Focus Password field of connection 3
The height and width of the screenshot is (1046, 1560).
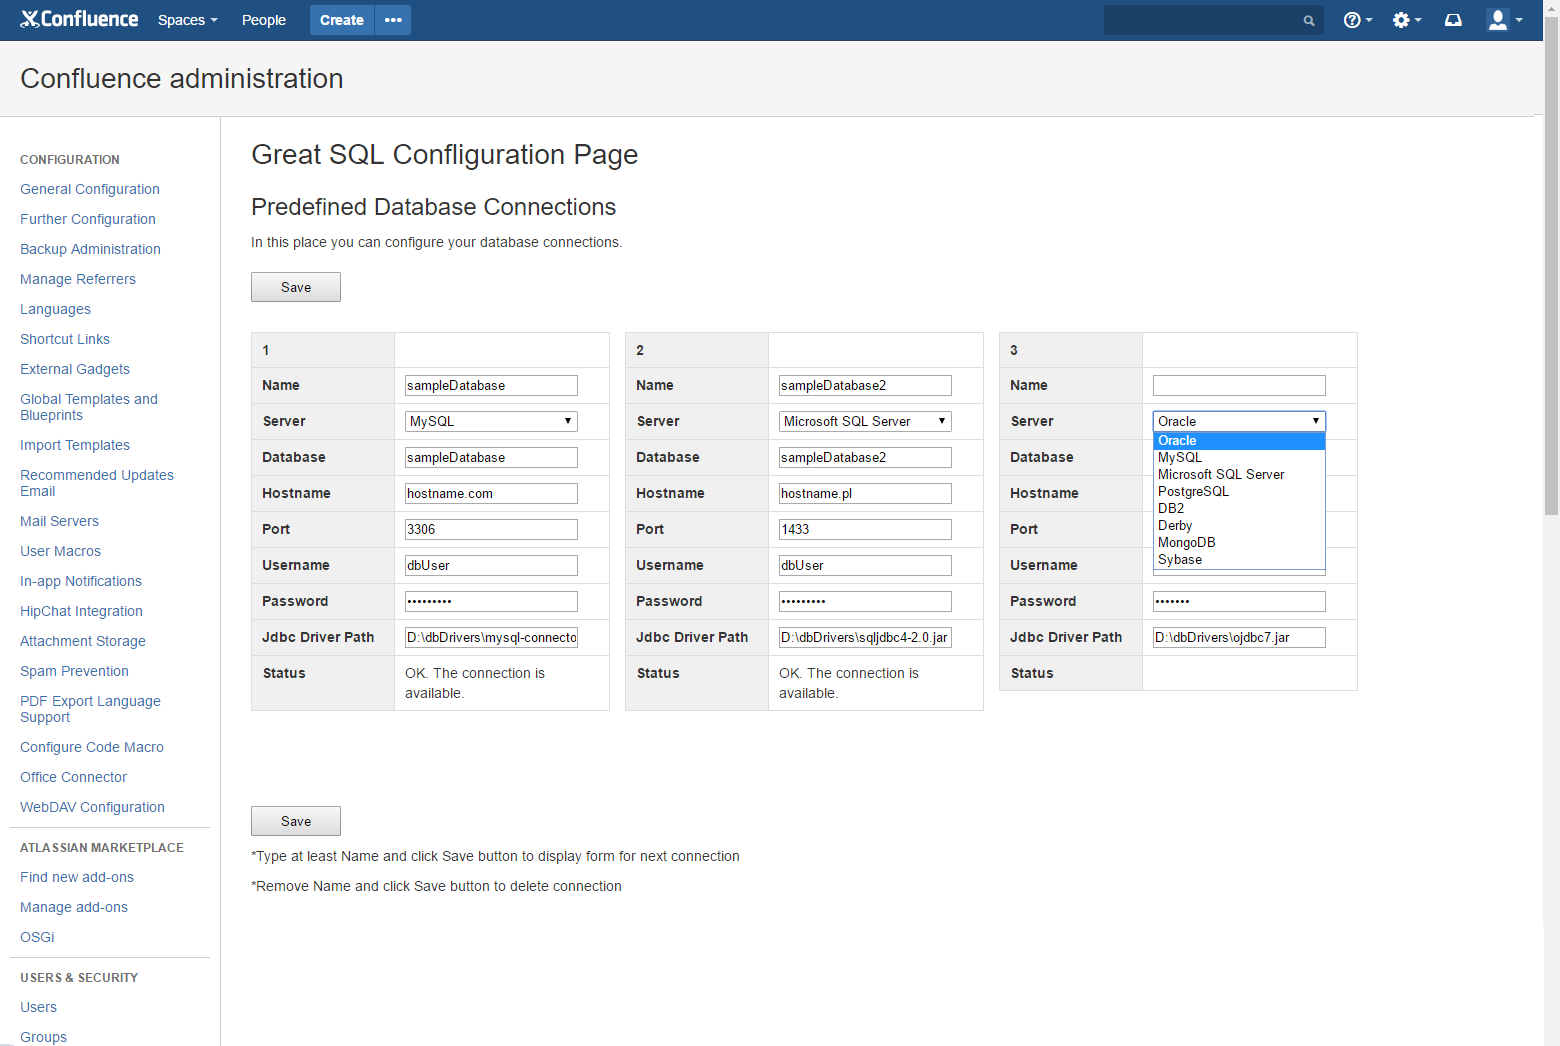coord(1239,601)
